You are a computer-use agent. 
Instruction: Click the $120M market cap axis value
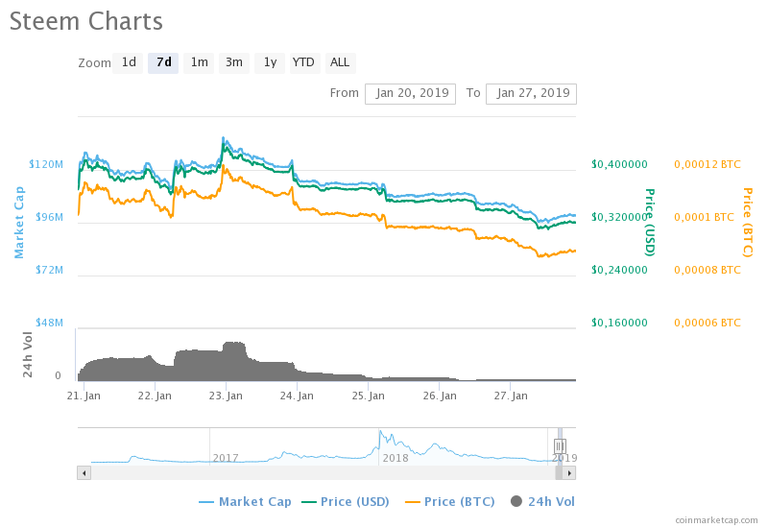46,164
